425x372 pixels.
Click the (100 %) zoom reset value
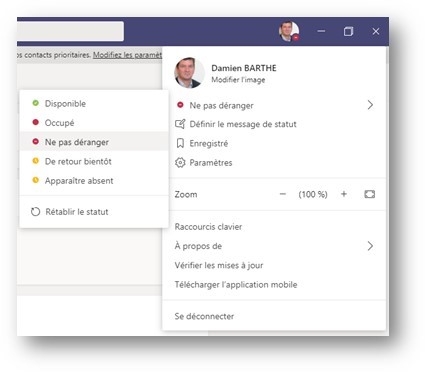tap(313, 194)
